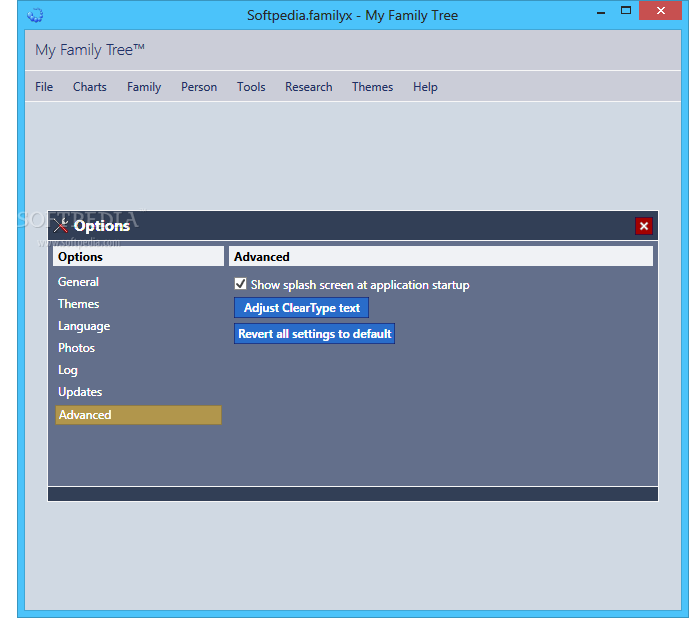The width and height of the screenshot is (689, 618).
Task: Click the Options list header
Action: (138, 256)
